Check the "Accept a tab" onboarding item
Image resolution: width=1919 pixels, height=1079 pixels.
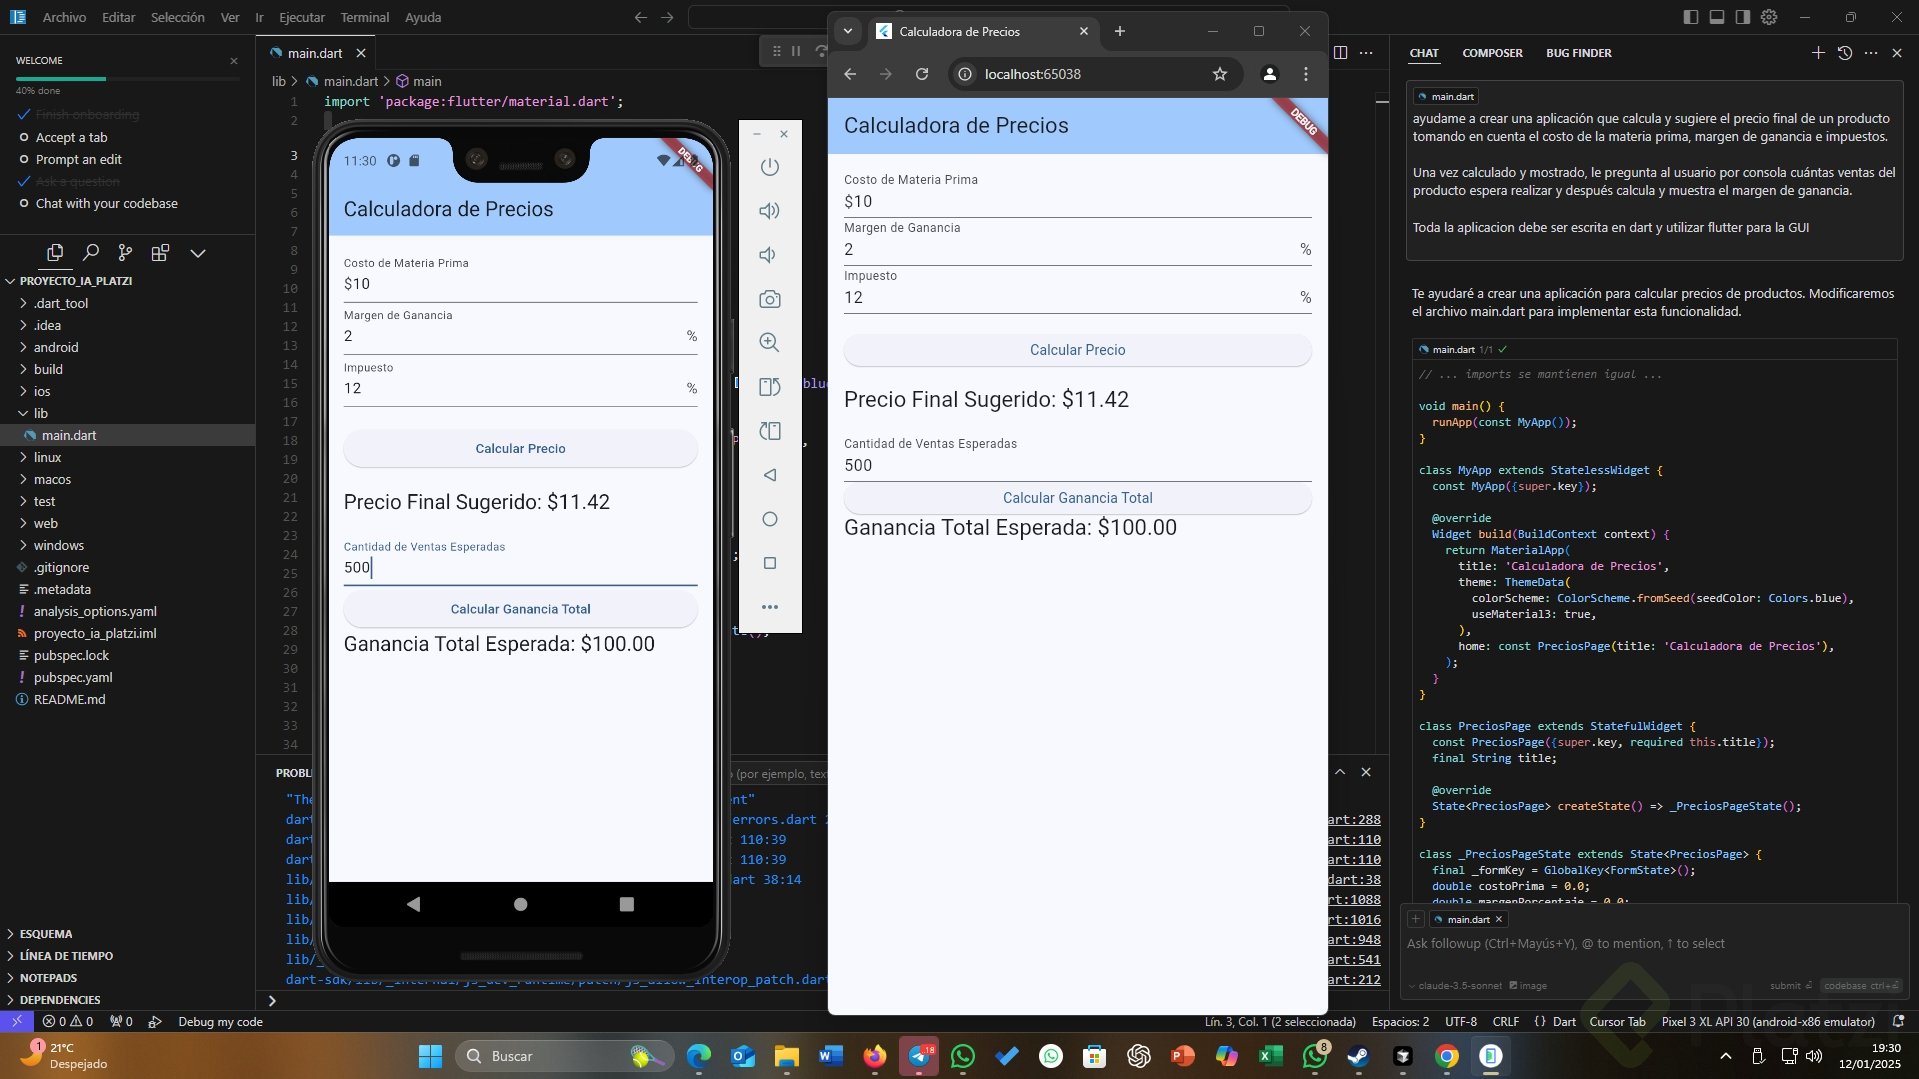[71, 138]
